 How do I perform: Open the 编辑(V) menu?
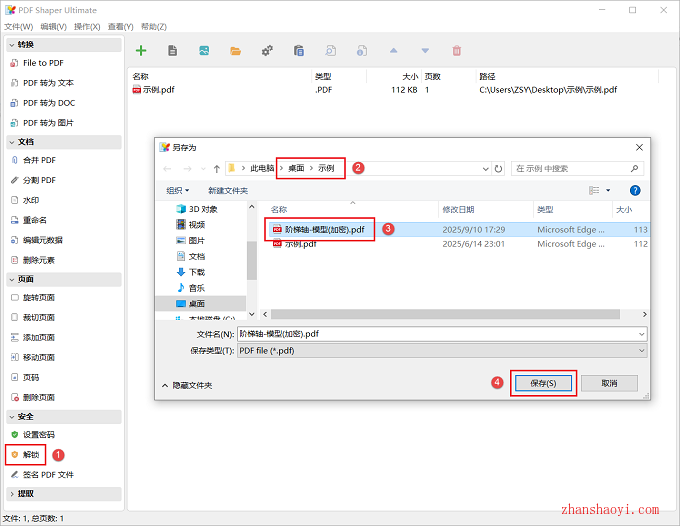53,26
